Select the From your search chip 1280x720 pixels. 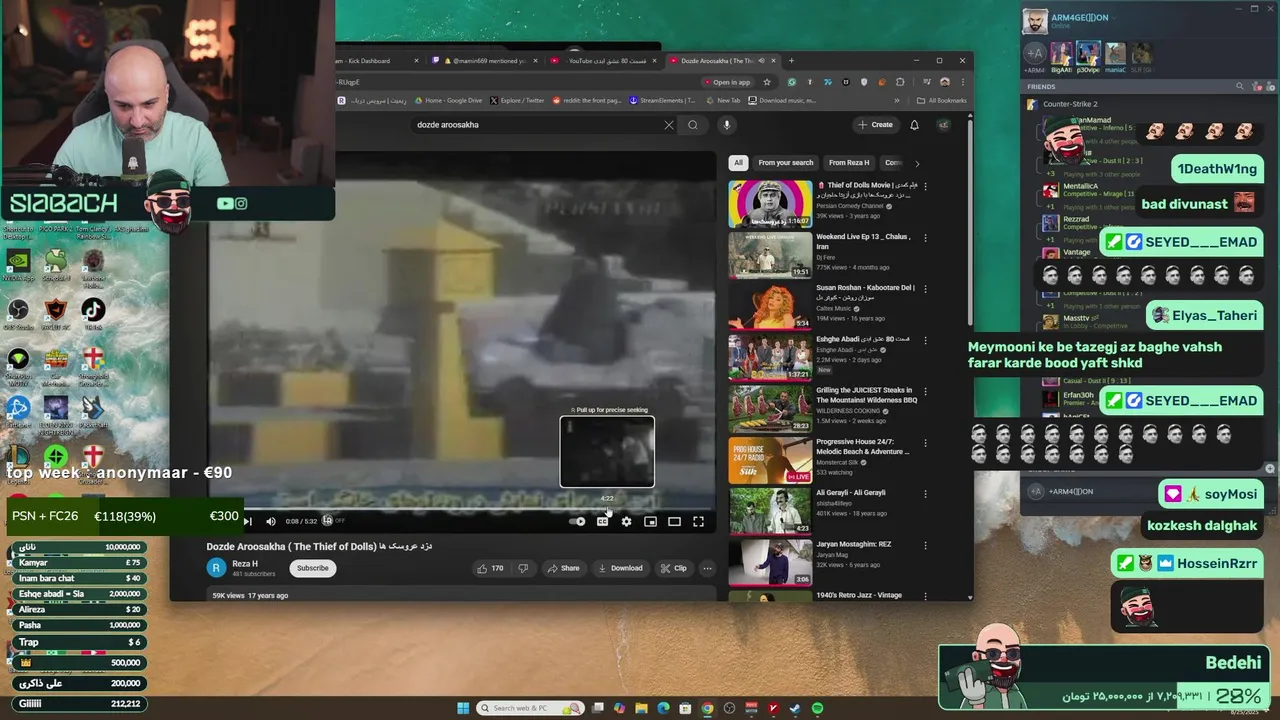786,163
